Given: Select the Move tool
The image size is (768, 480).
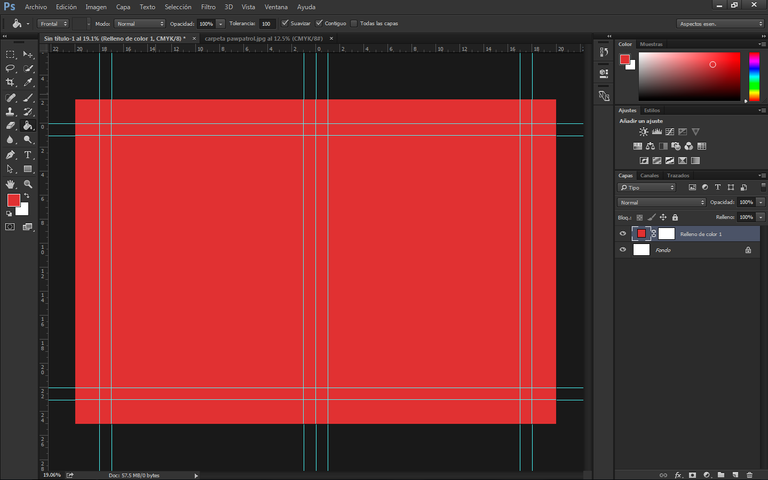Looking at the screenshot, I should 28,54.
